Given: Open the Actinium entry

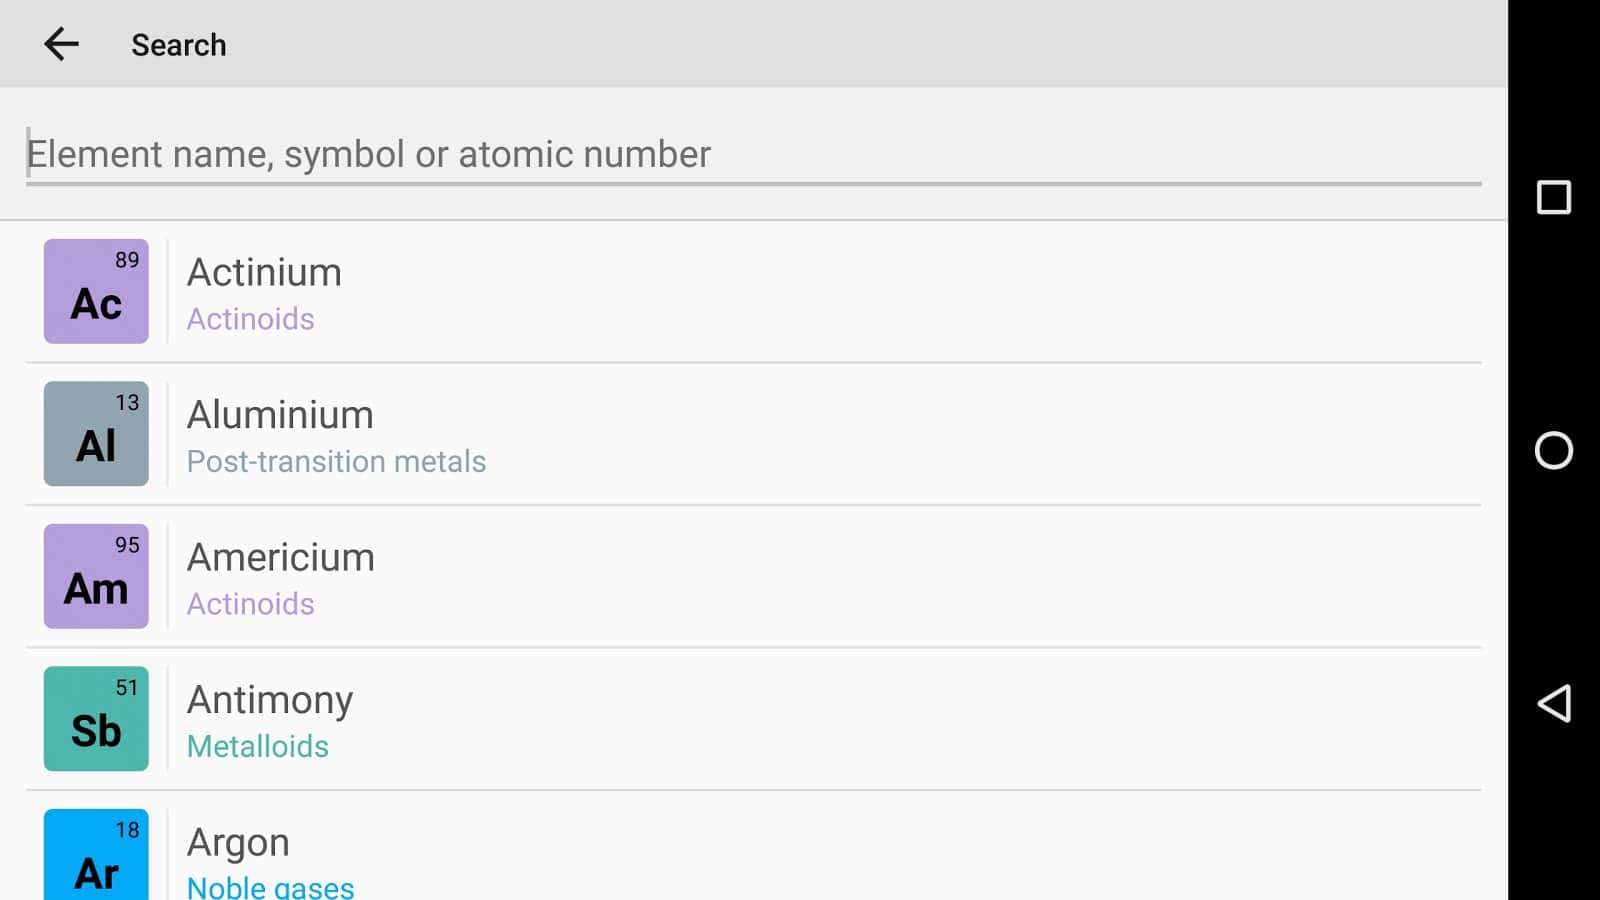Looking at the screenshot, I should coord(264,273).
